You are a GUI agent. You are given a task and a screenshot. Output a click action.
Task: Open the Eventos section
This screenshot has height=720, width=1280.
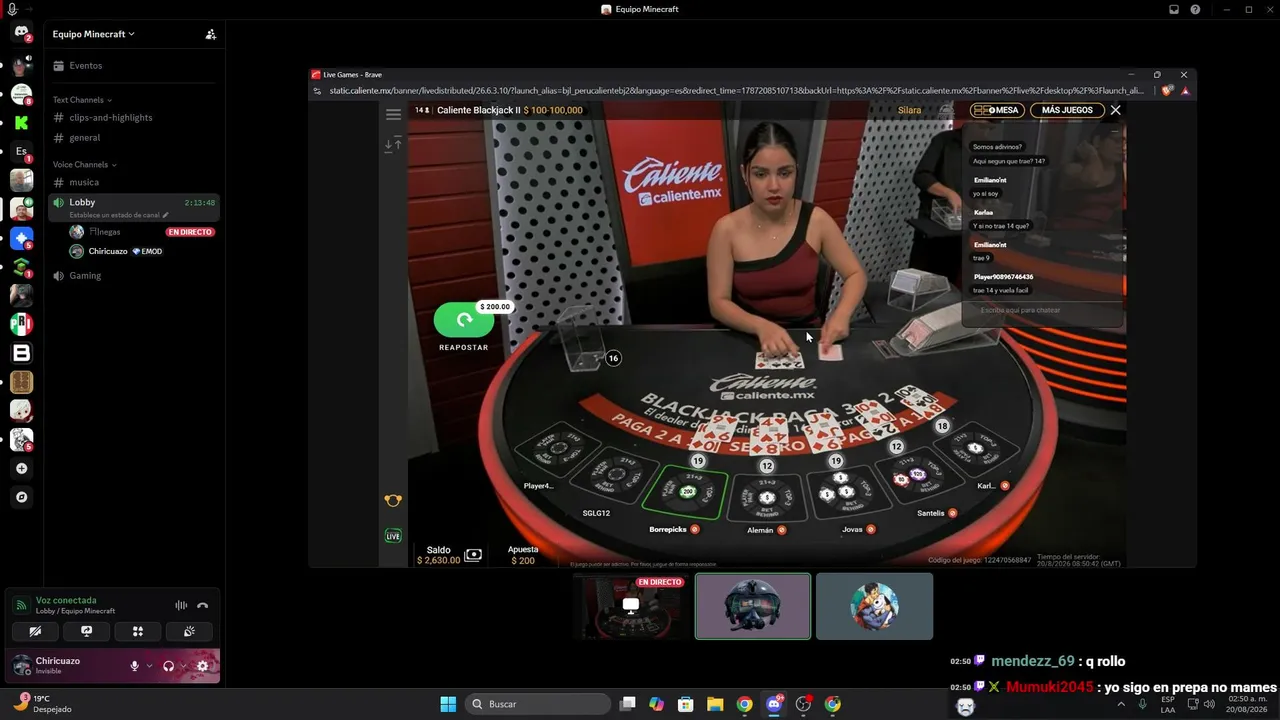pyautogui.click(x=134, y=66)
